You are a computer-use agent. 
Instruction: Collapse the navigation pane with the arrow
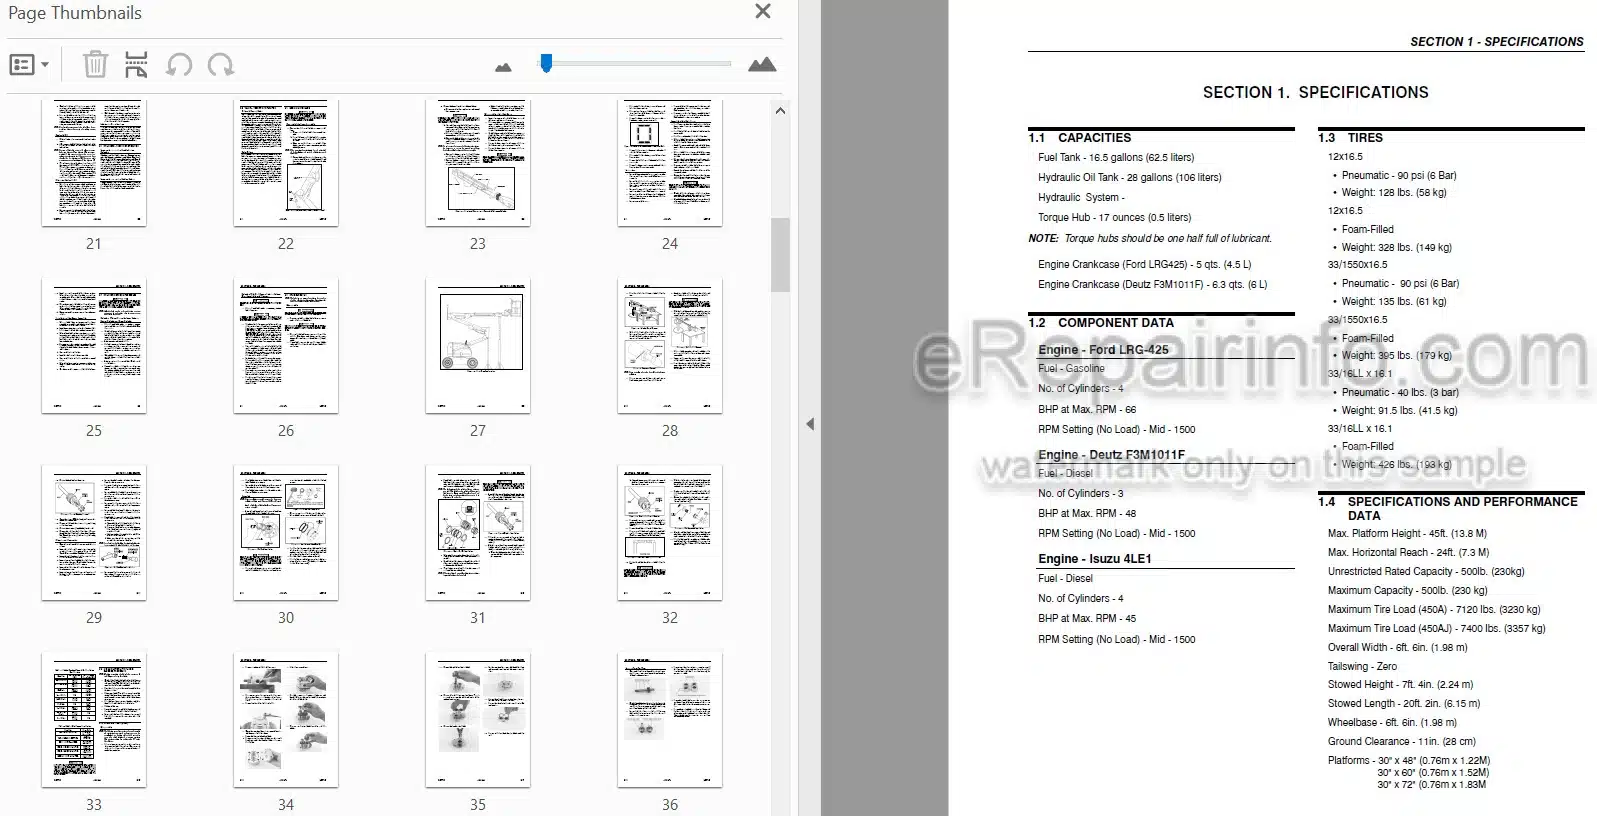point(810,424)
